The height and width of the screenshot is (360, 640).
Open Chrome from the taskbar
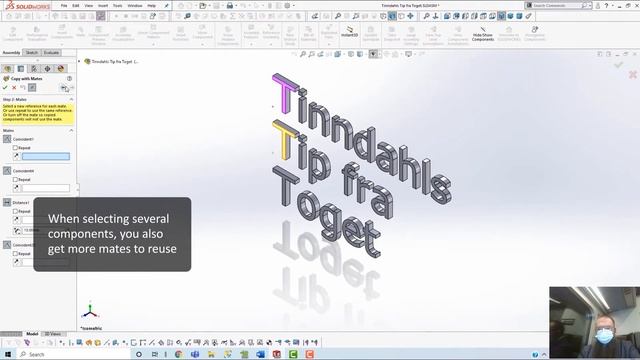pos(178,354)
